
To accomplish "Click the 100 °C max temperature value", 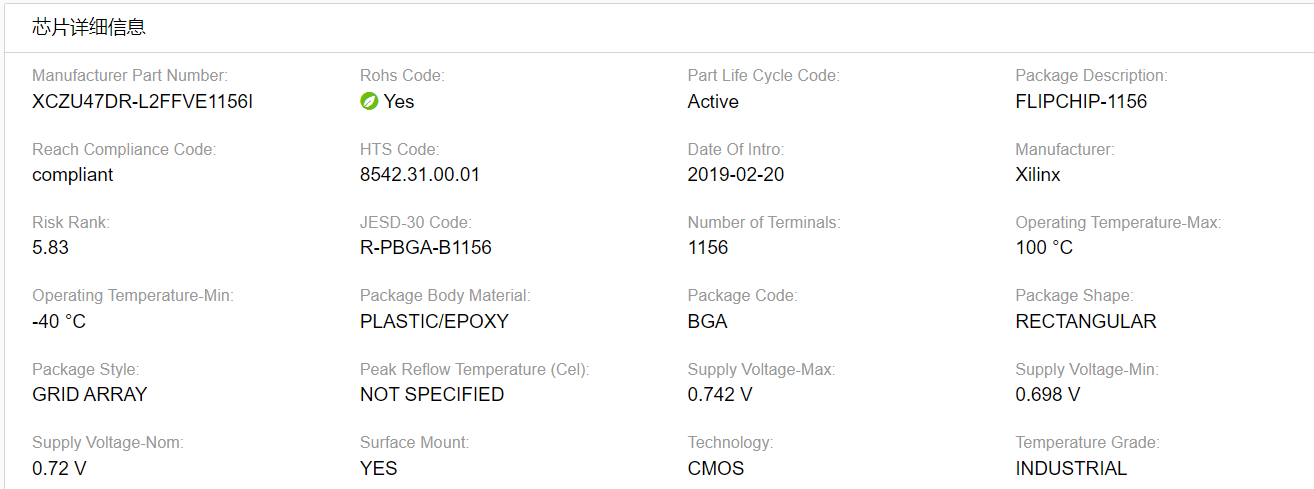I will point(1044,248).
